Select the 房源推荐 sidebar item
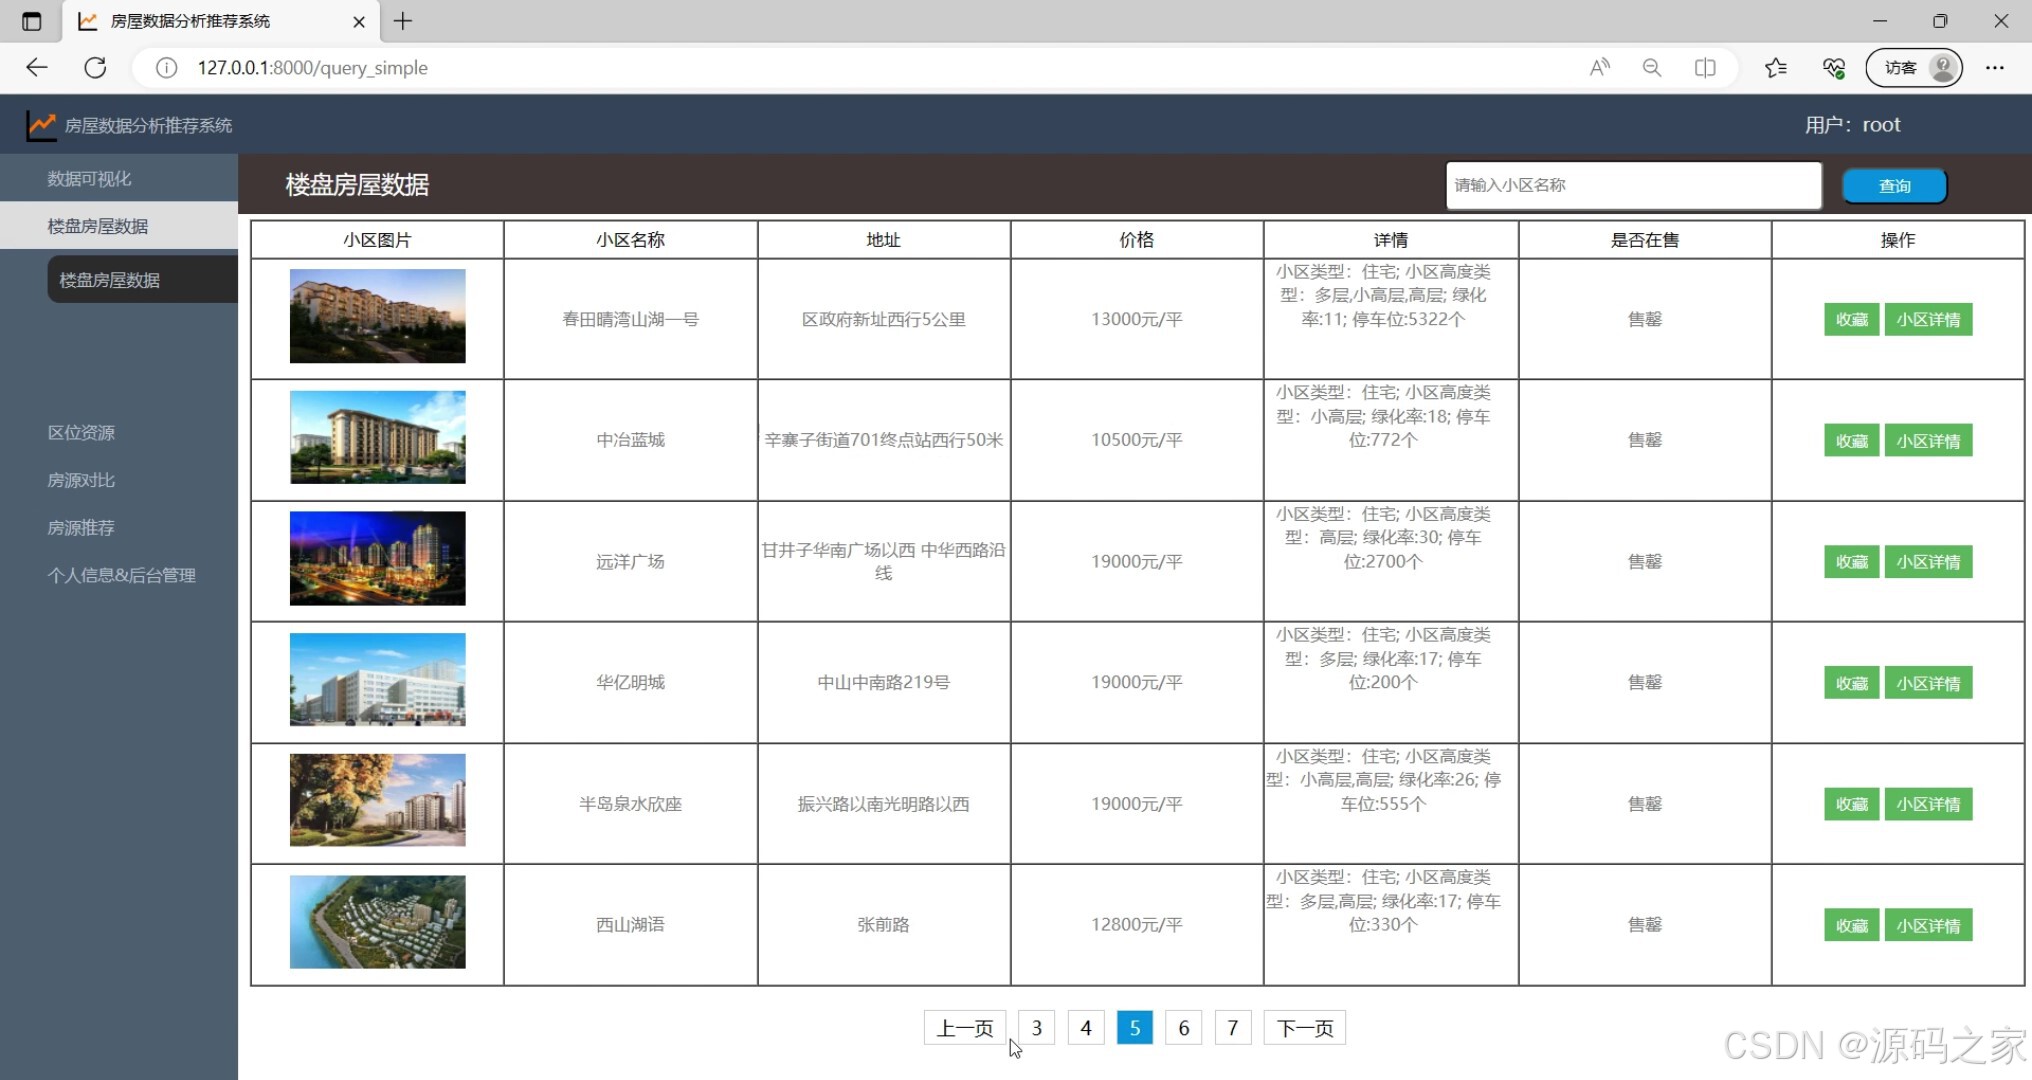 tap(81, 527)
